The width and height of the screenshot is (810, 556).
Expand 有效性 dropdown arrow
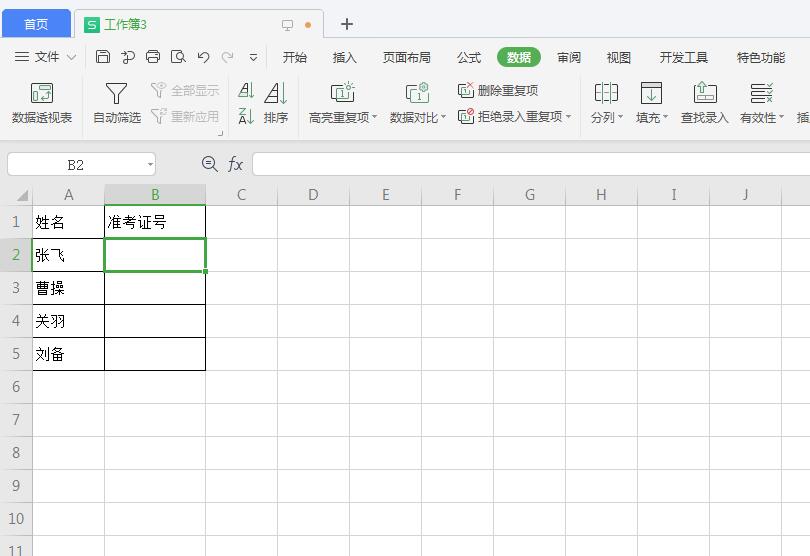click(x=781, y=117)
